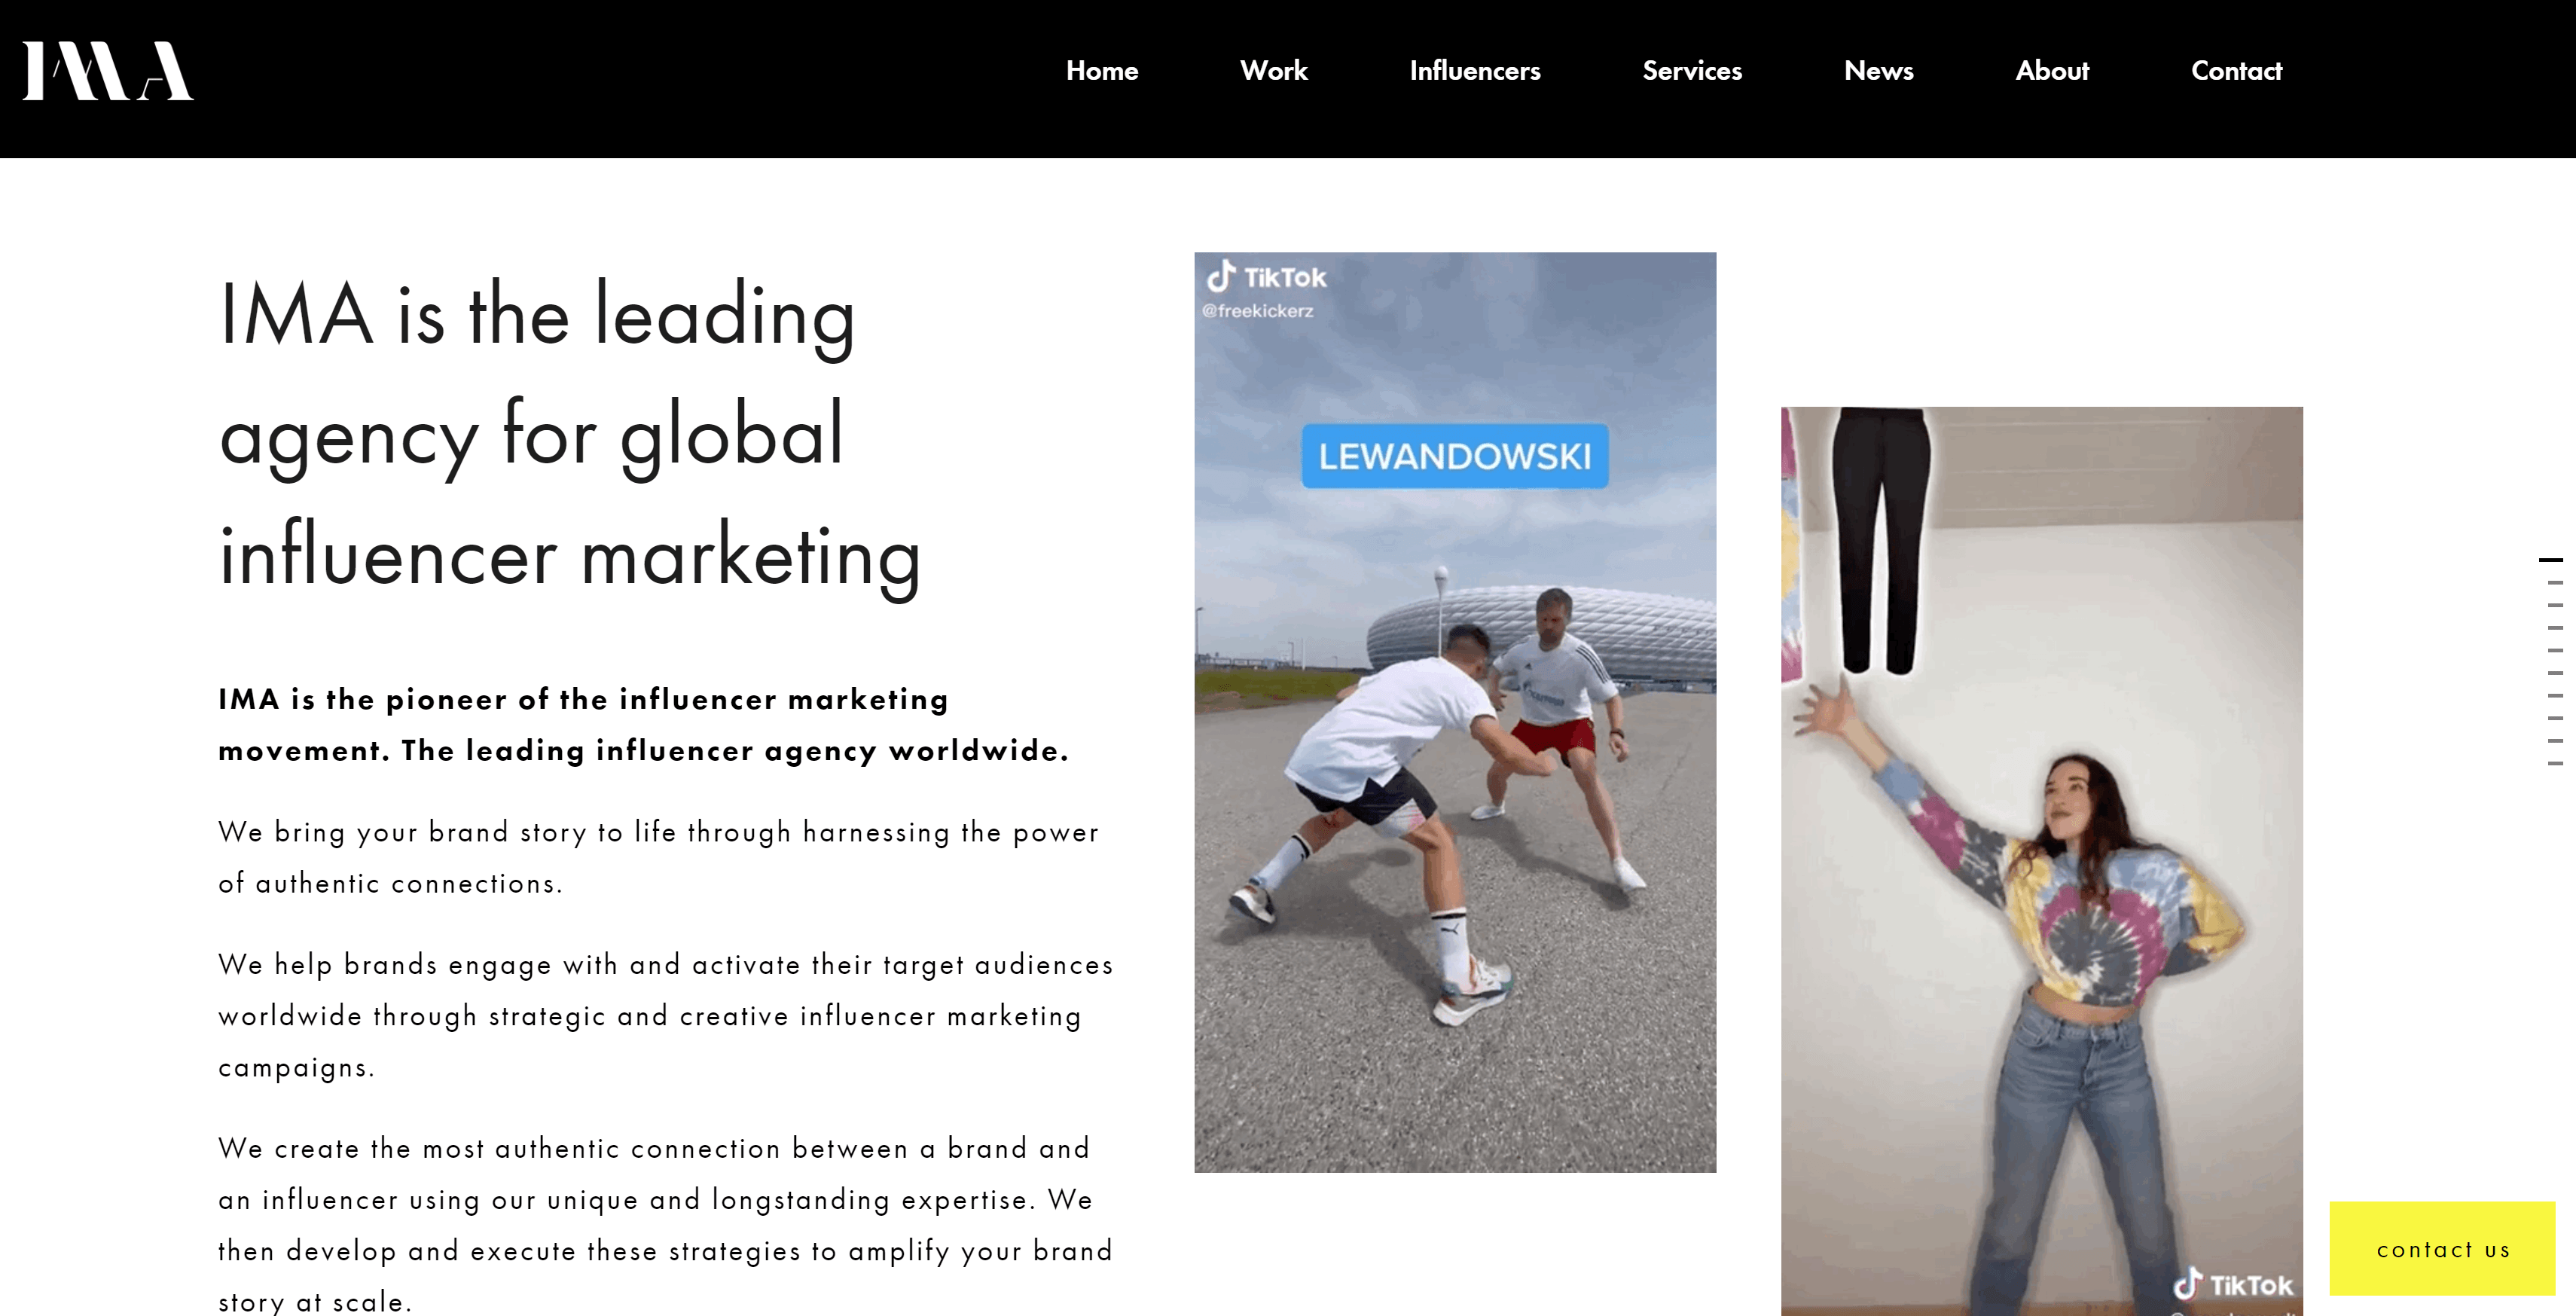Jump to the third section indicator dash
The width and height of the screenshot is (2576, 1316).
tap(2555, 606)
